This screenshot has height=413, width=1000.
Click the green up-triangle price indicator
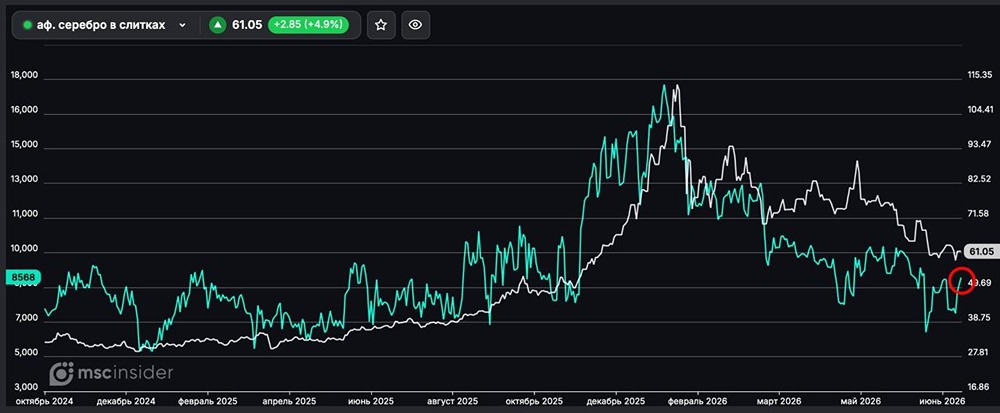coord(218,25)
